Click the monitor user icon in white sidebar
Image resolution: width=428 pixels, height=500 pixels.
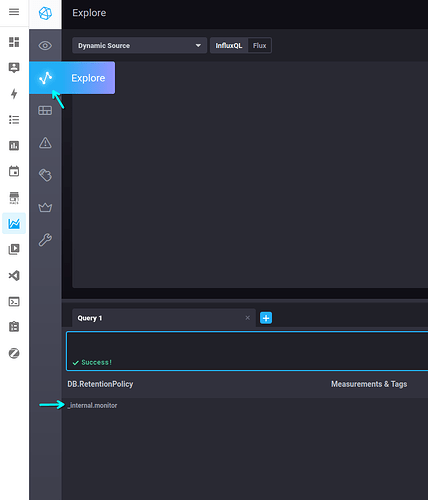coord(14,68)
